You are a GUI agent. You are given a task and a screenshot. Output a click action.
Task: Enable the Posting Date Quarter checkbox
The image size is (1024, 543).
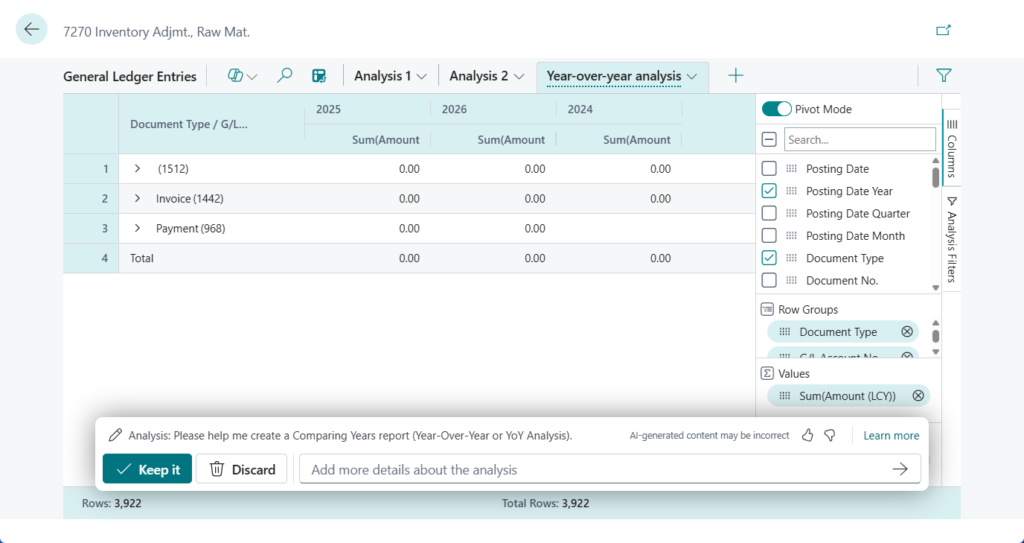tap(769, 213)
